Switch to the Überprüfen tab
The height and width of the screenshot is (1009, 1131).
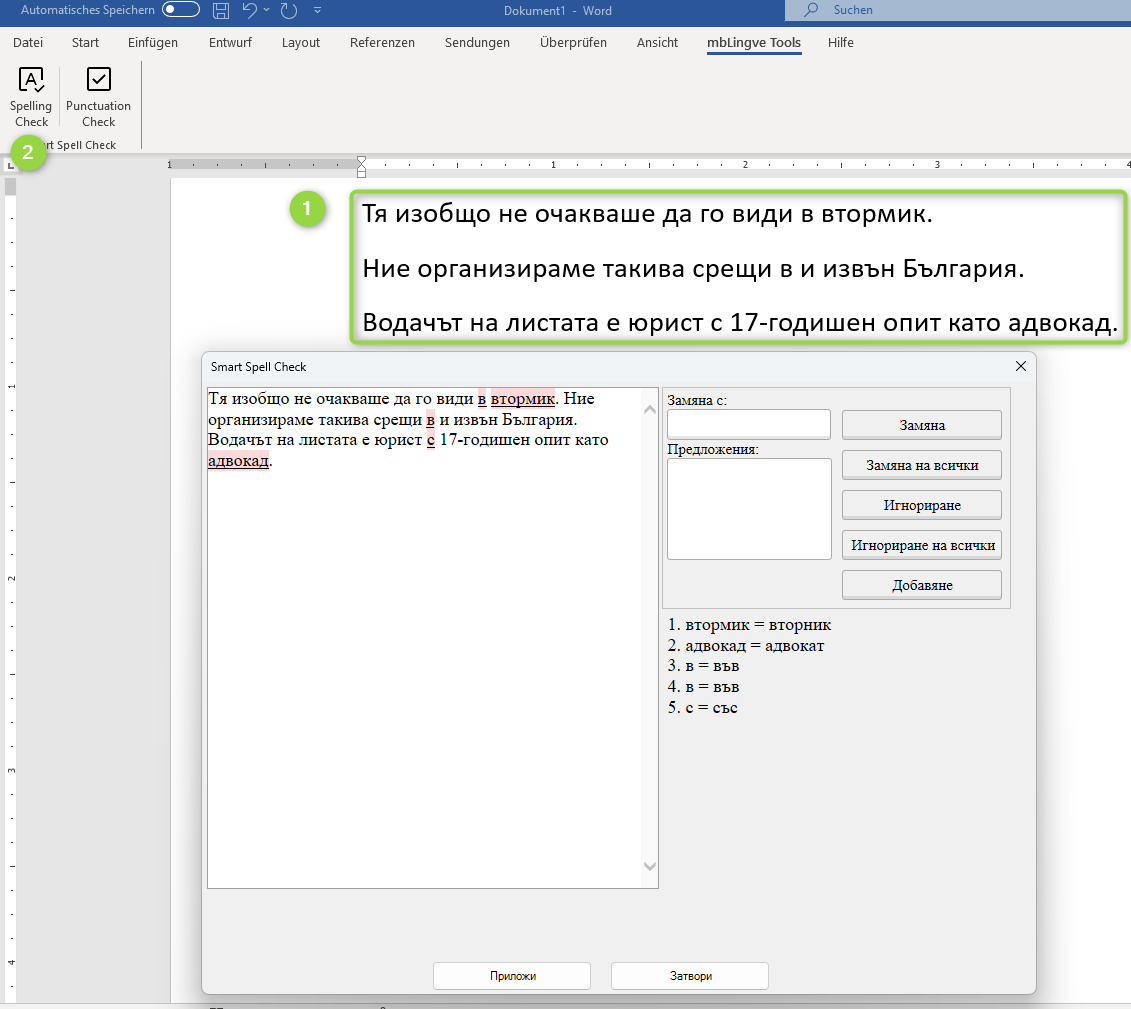(573, 43)
